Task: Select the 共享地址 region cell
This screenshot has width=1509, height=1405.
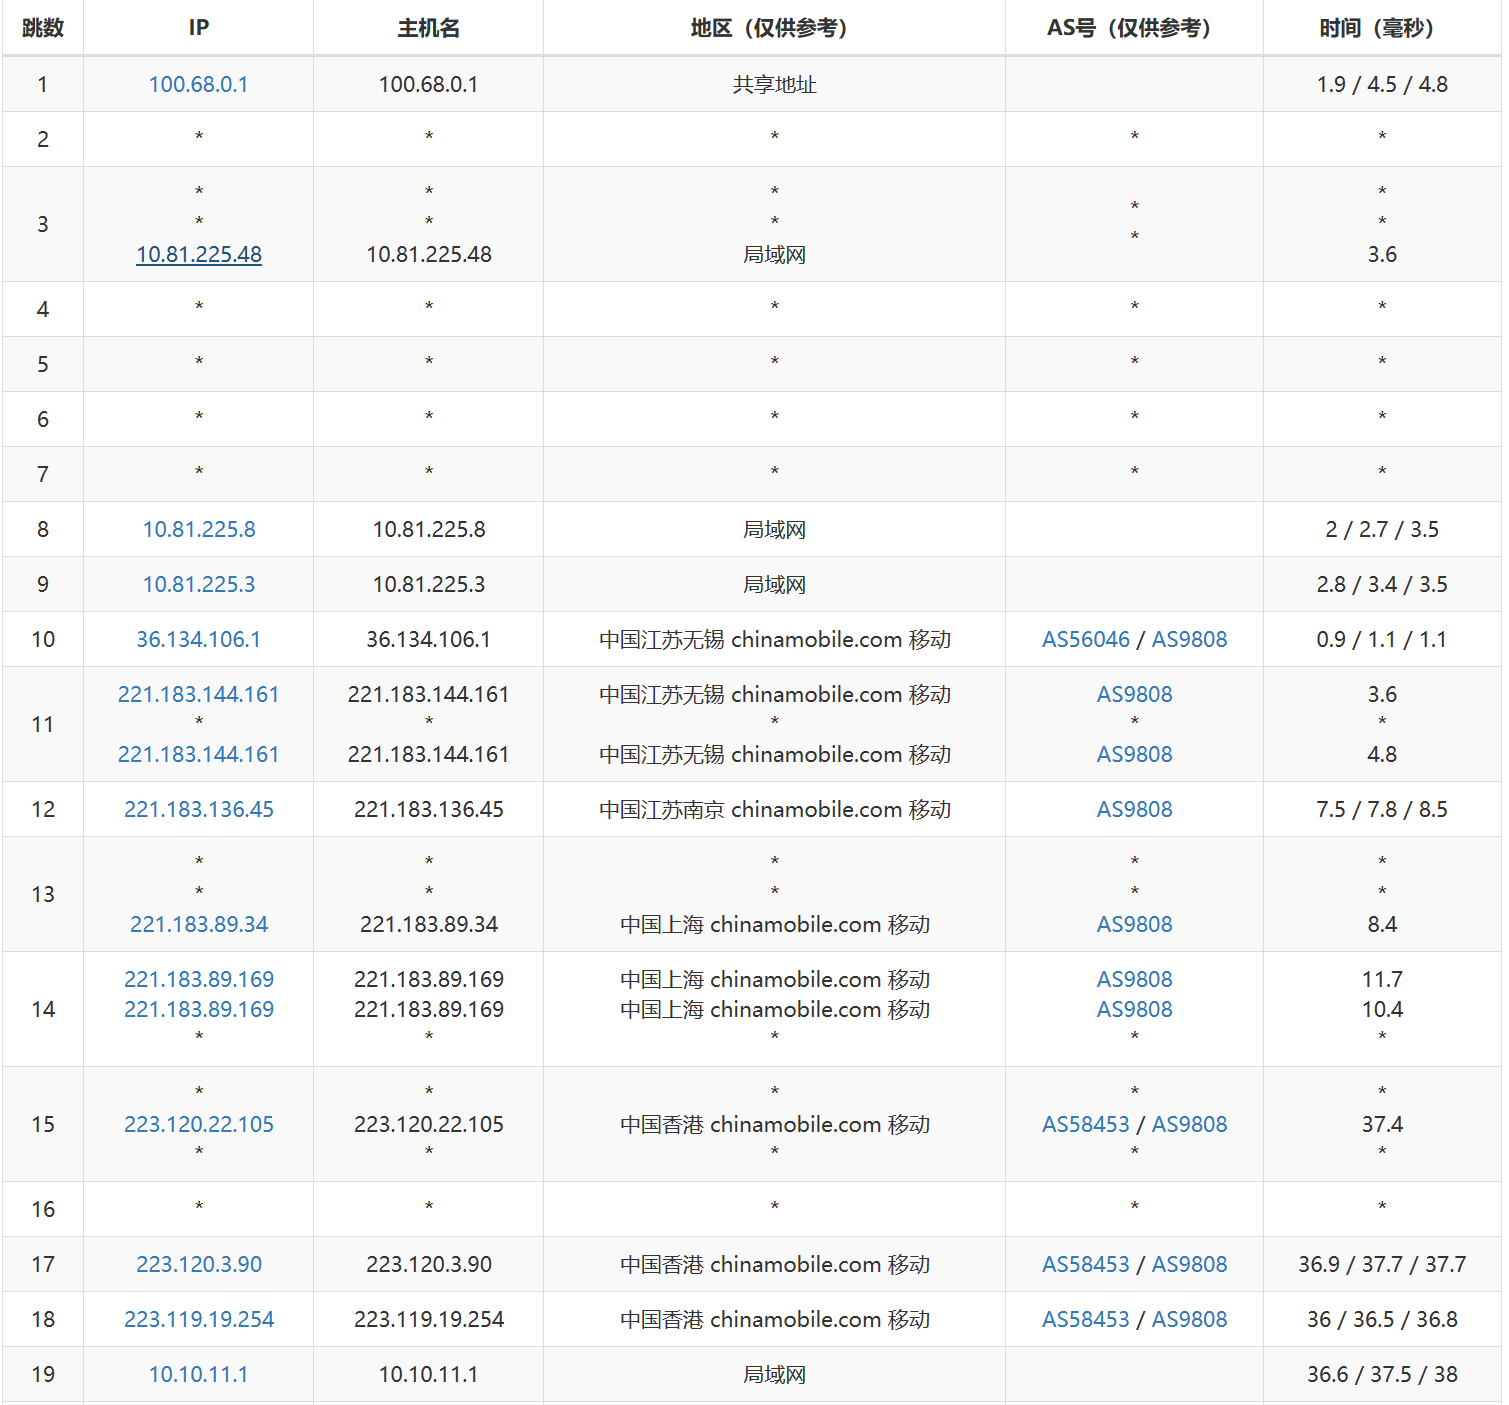Action: pyautogui.click(x=774, y=84)
